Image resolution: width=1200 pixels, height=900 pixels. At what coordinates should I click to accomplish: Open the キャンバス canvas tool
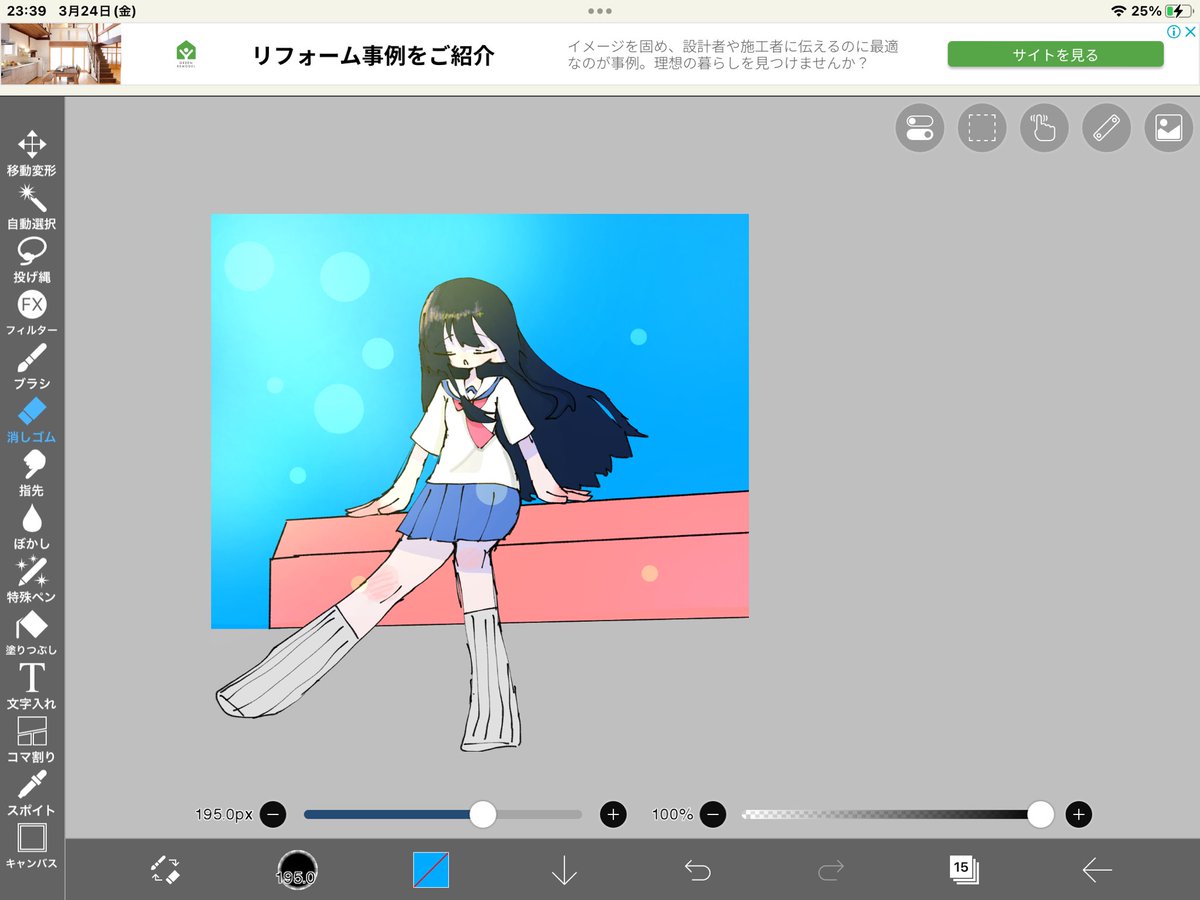click(x=32, y=846)
